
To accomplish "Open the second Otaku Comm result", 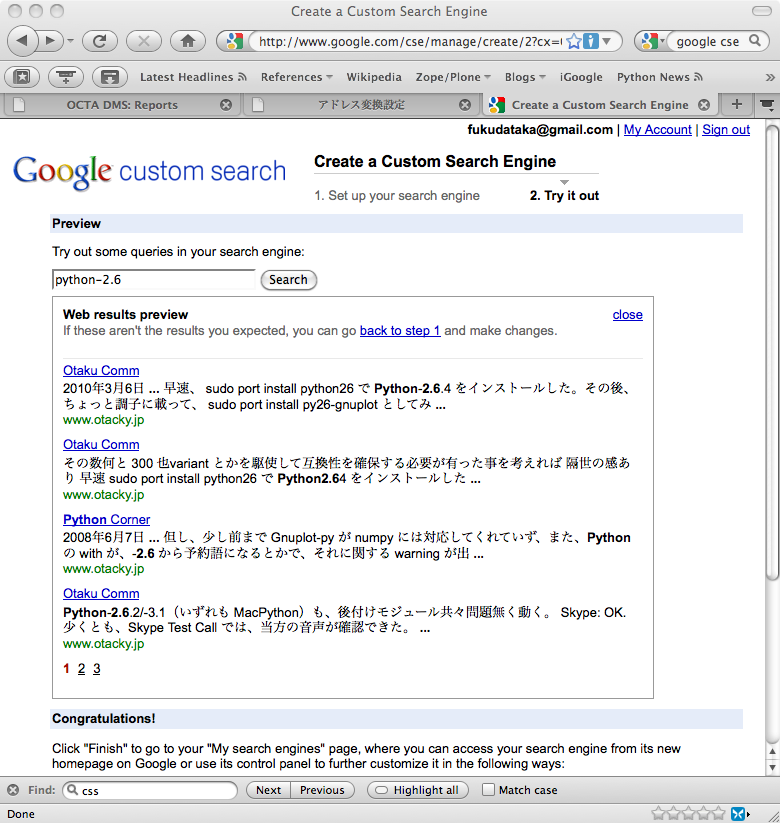I will coord(101,445).
